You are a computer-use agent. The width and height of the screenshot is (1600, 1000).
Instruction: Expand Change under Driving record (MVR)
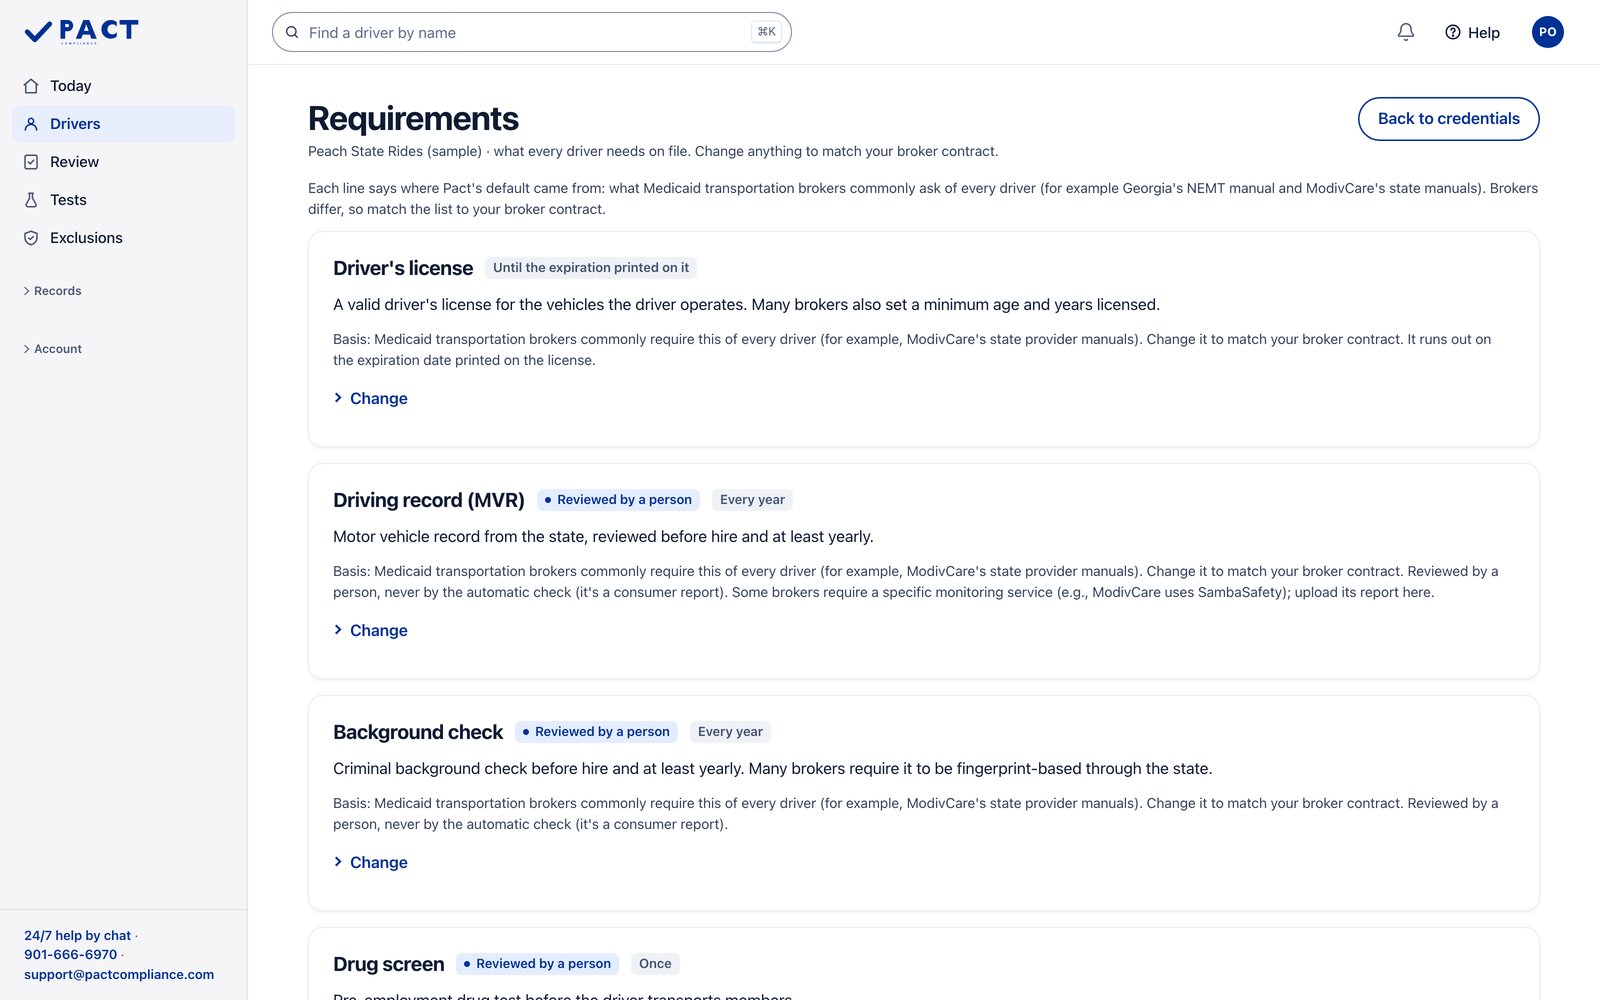(x=371, y=630)
